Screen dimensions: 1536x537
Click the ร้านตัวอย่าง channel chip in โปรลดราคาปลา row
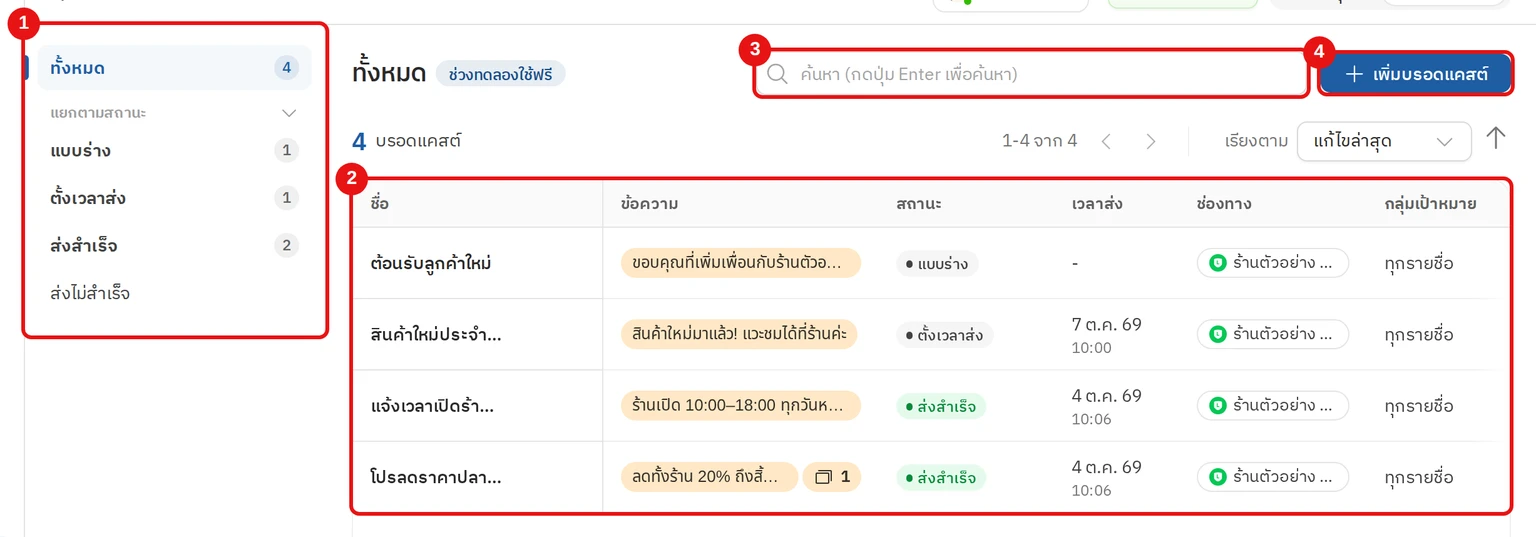coord(1272,476)
